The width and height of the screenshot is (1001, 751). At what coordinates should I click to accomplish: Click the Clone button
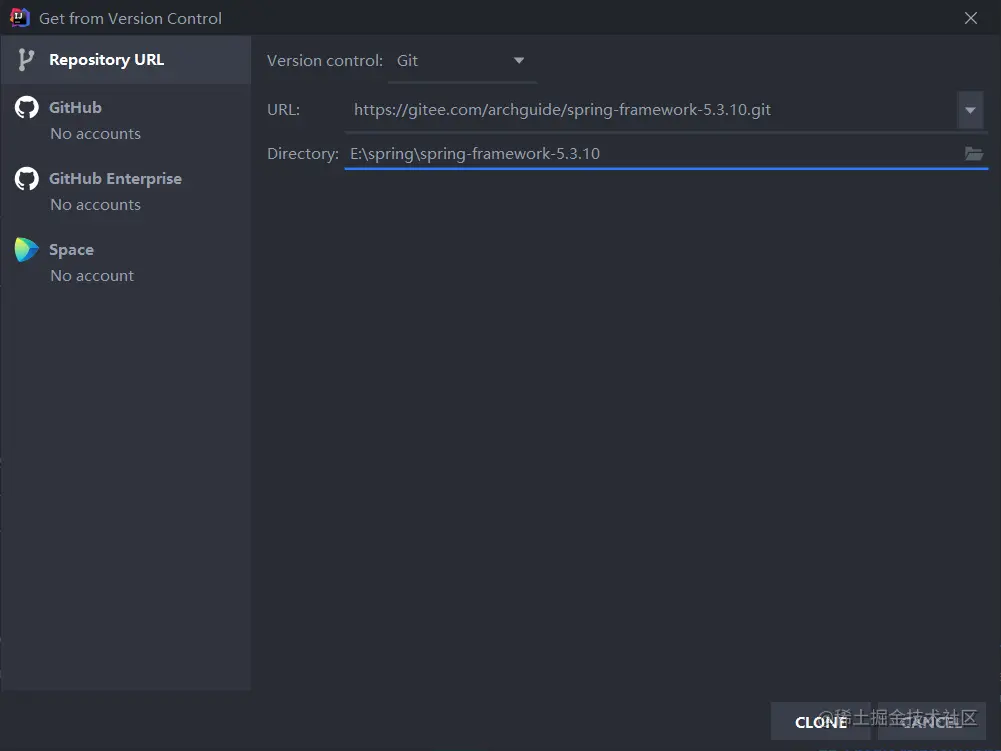pos(820,722)
